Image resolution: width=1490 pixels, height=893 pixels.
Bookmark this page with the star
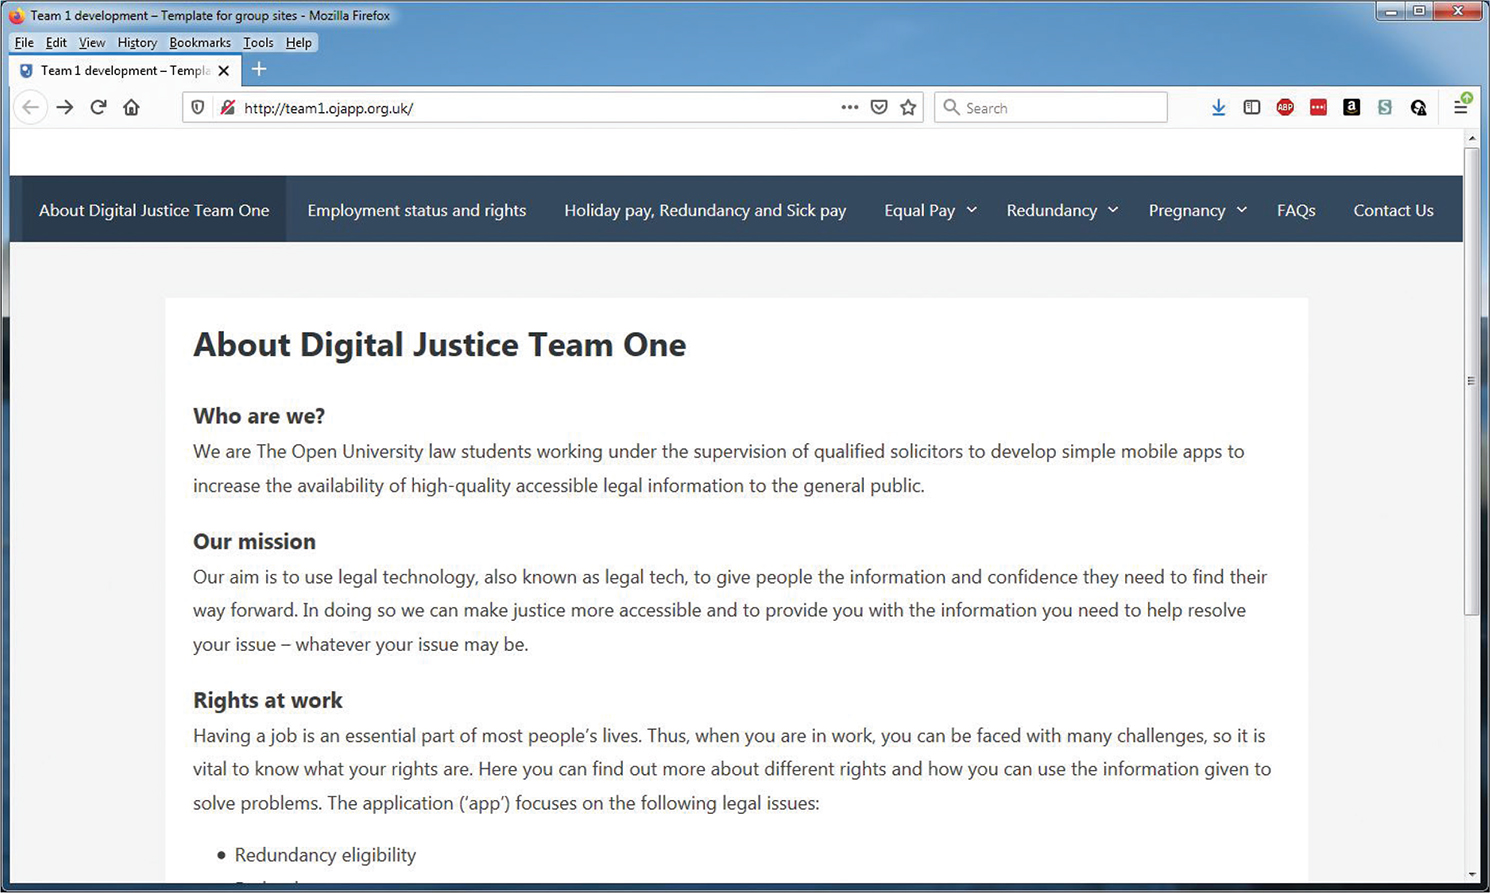click(x=908, y=107)
